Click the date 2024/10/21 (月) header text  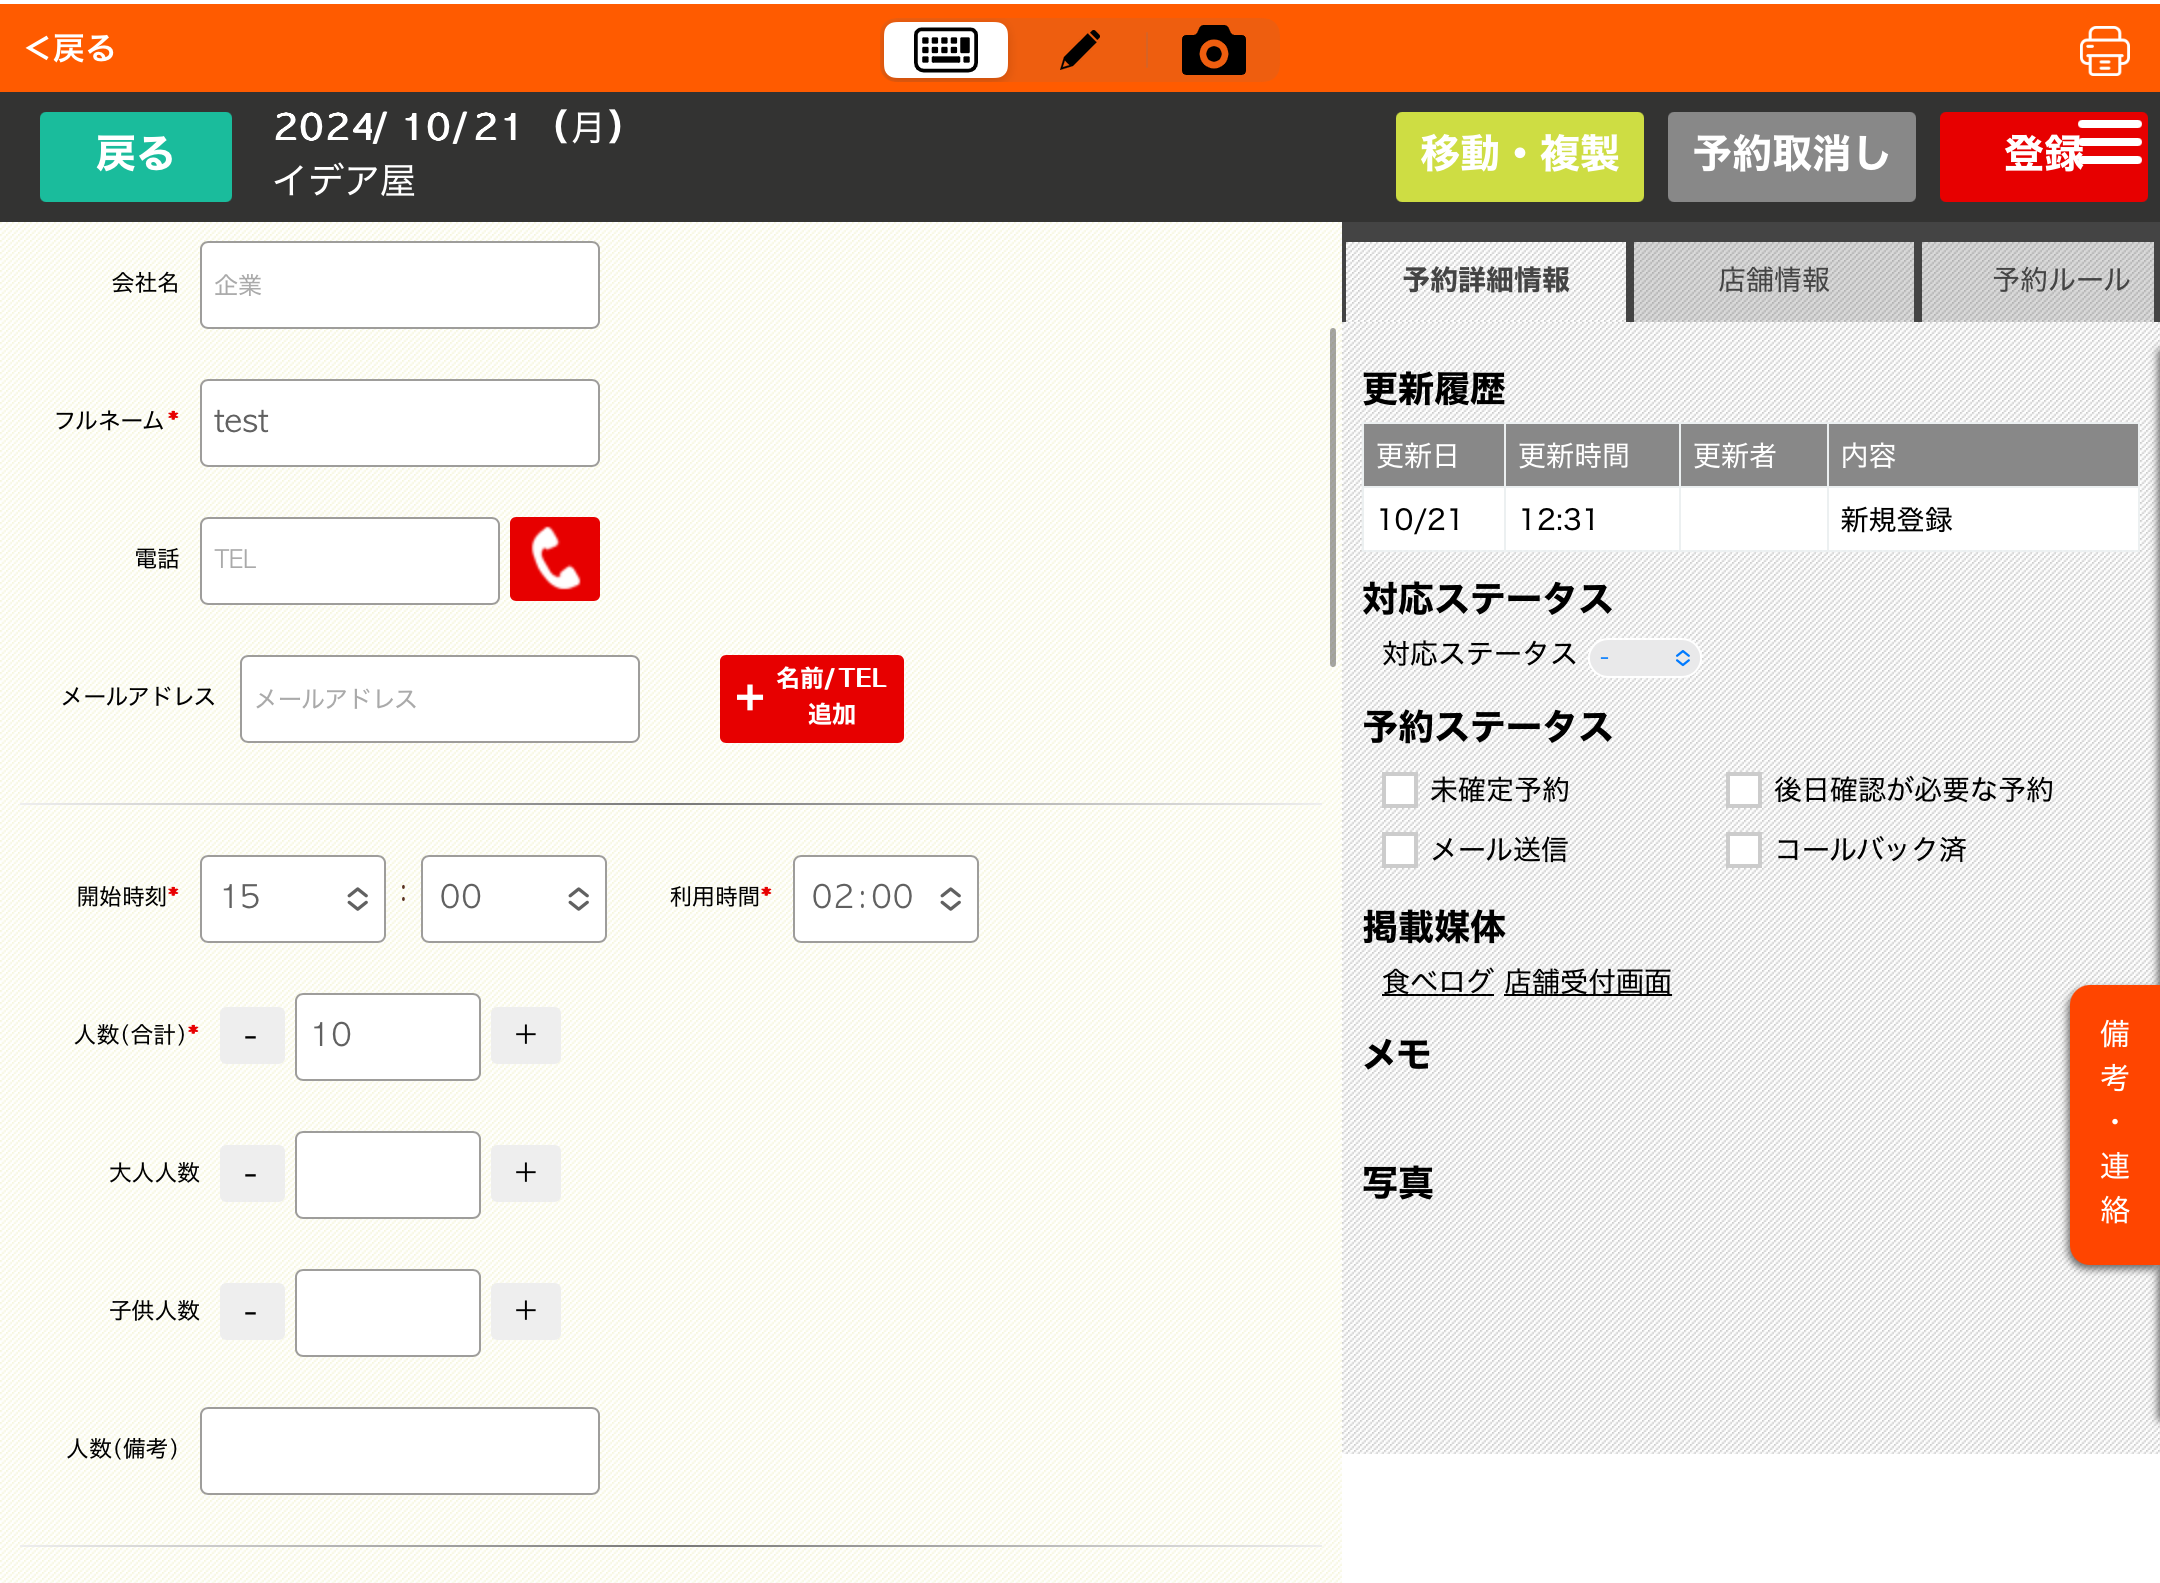click(x=450, y=127)
